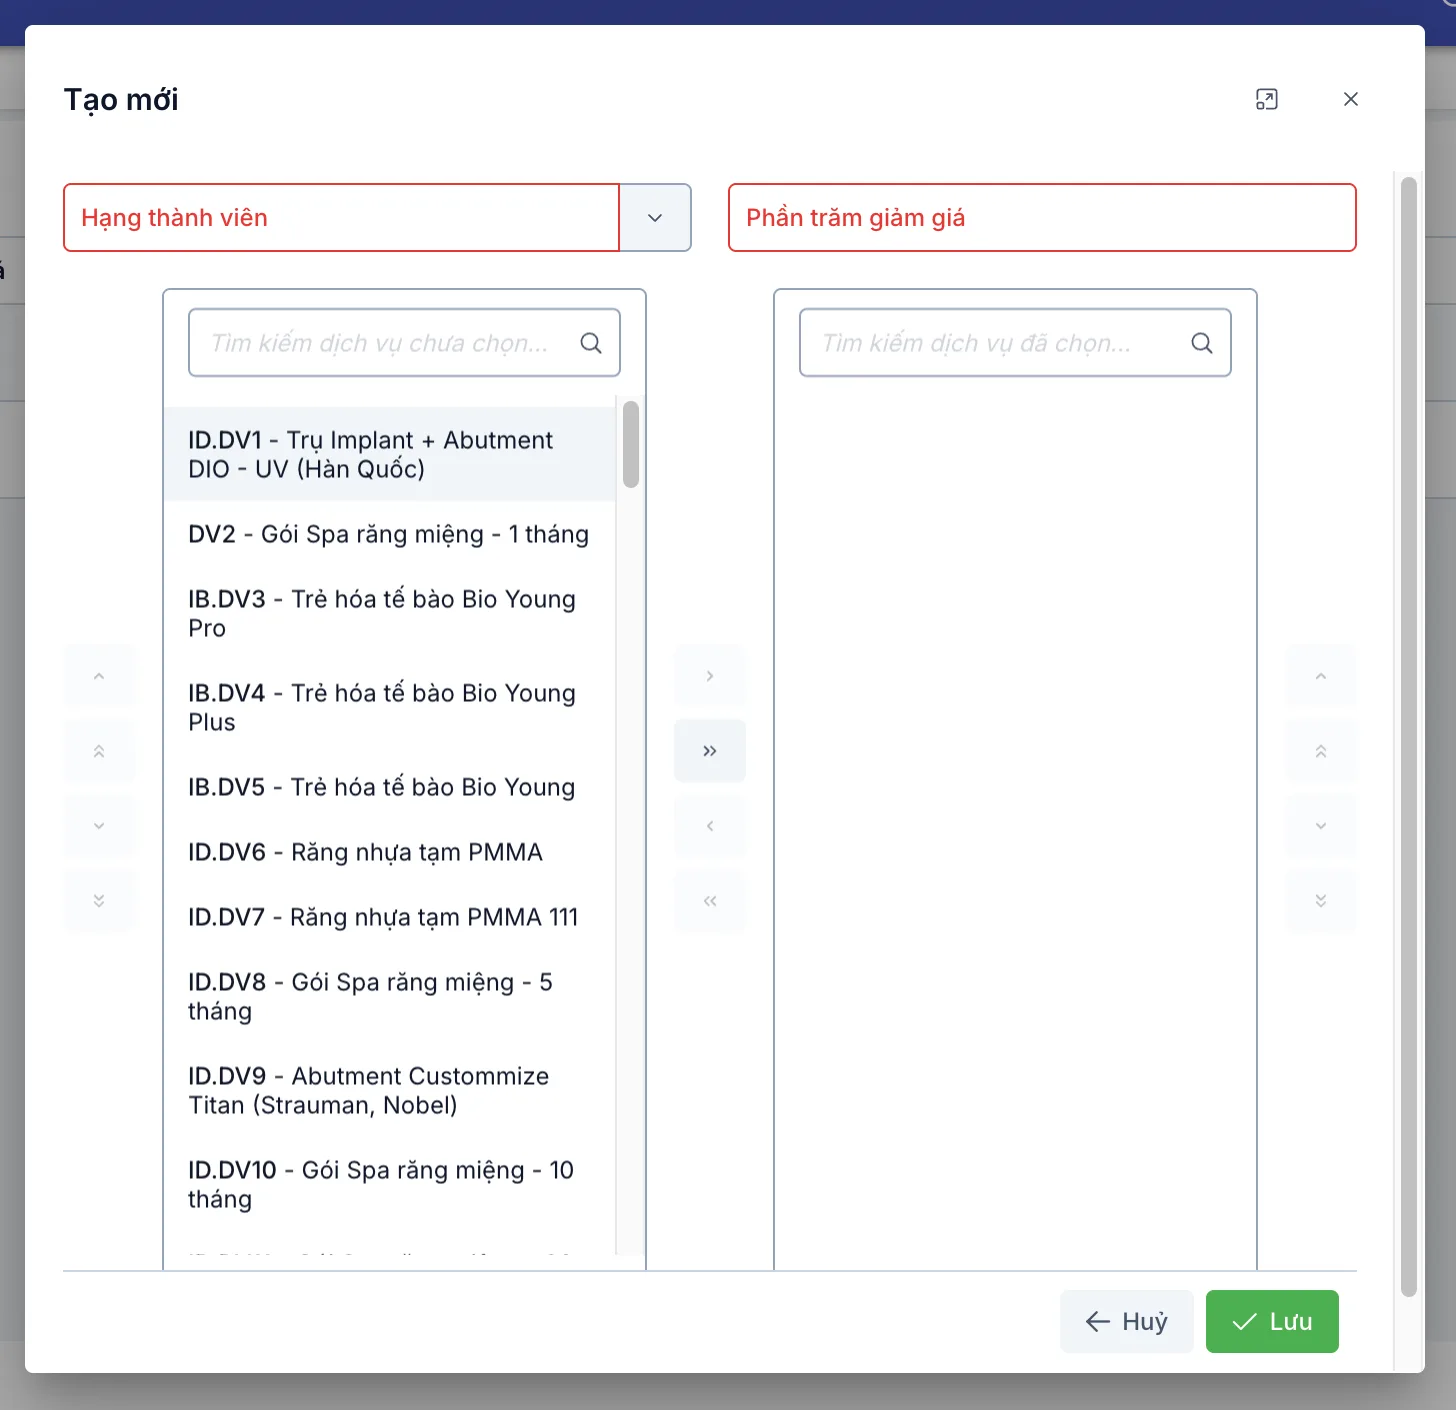Select ID.DV10 Gói Spa răng miệng 10 tháng
The height and width of the screenshot is (1410, 1456).
coord(390,1184)
